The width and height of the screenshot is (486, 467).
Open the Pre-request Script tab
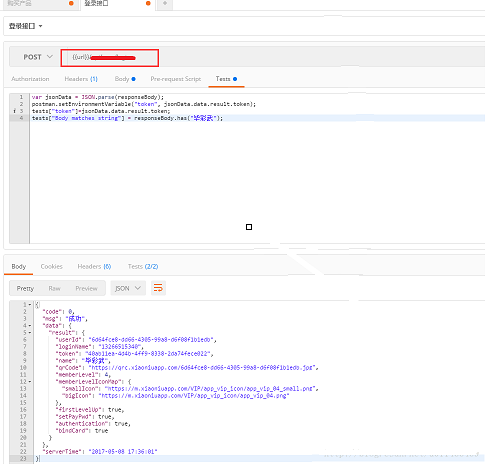coord(176,79)
